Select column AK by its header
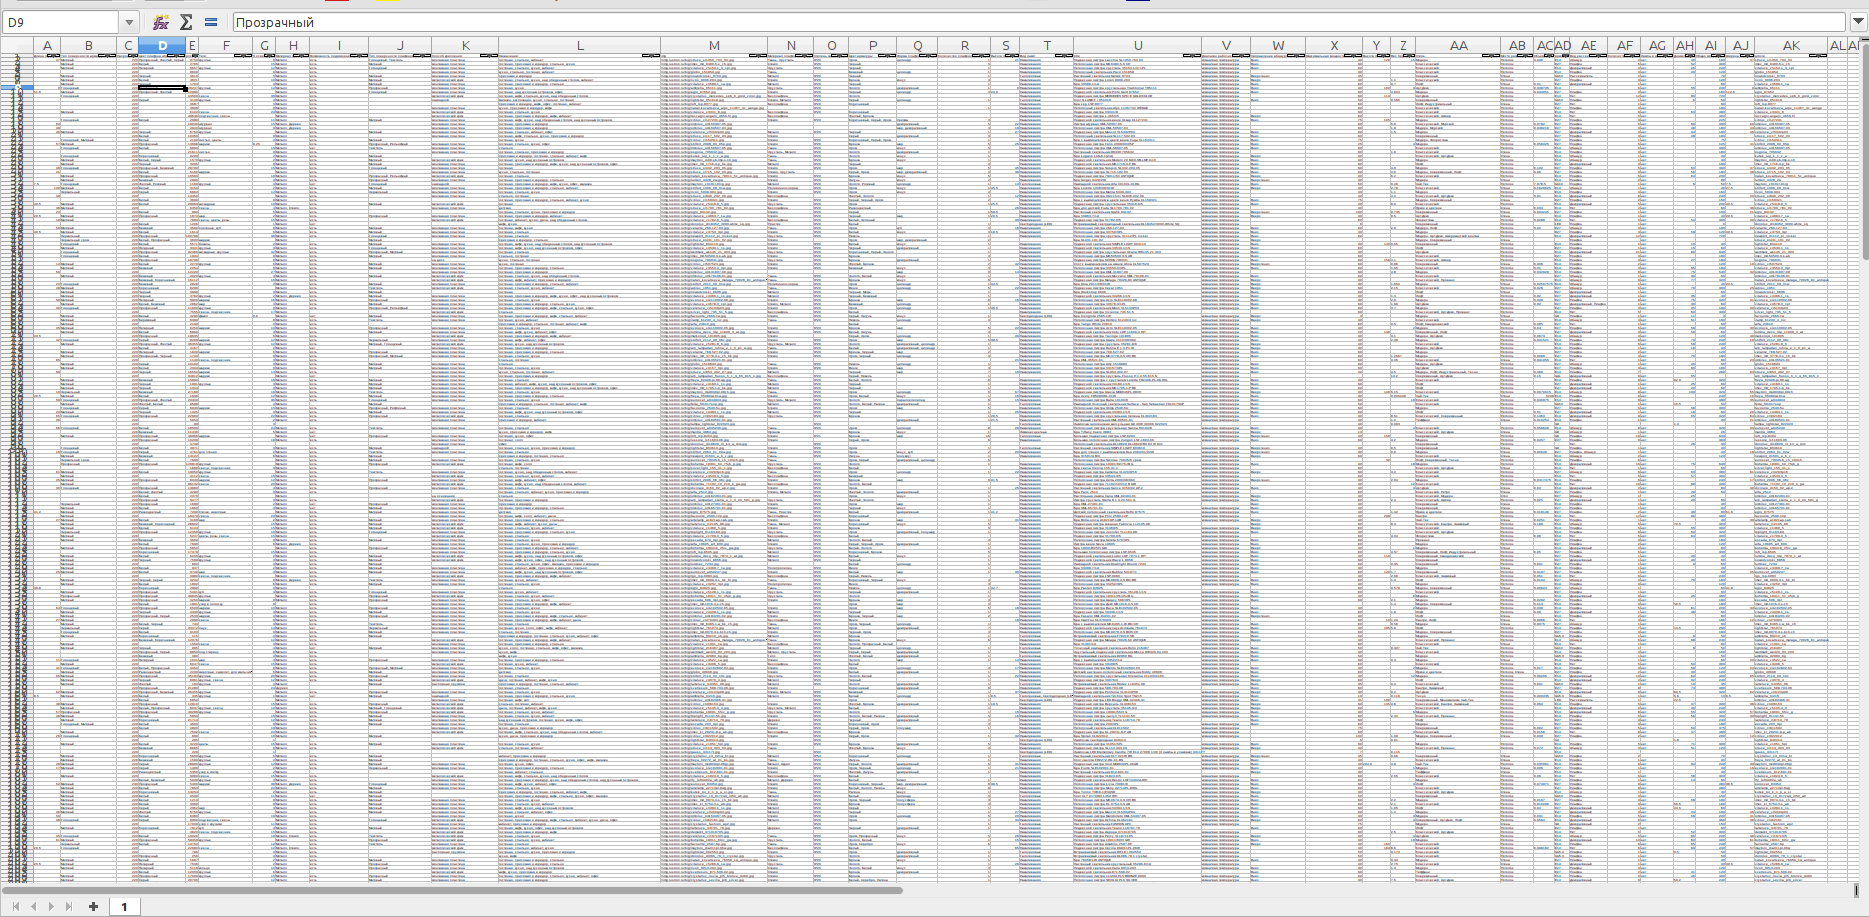 1790,45
